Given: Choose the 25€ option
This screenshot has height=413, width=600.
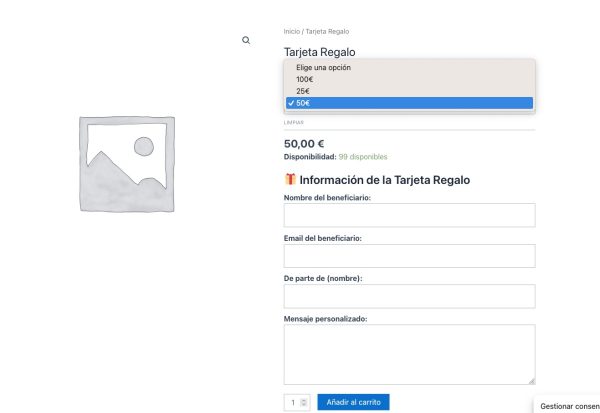Looking at the screenshot, I should pos(302,91).
